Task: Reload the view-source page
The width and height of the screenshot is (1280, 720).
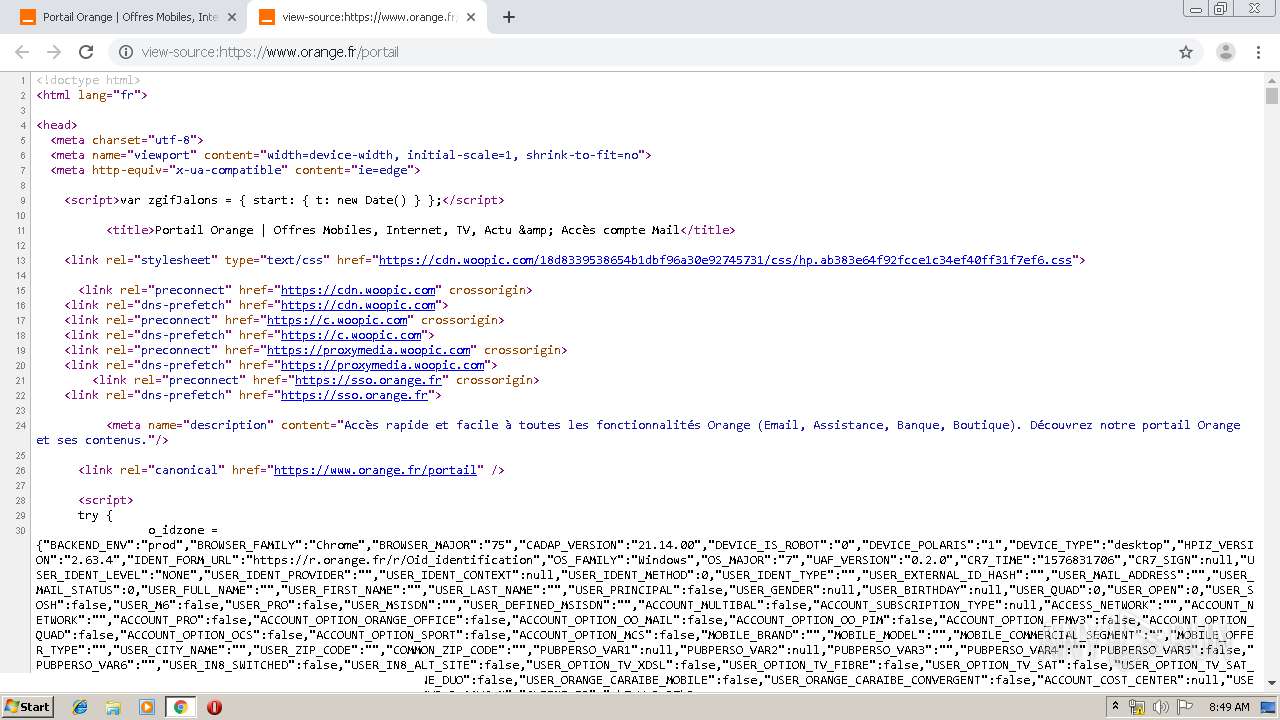Action: (86, 52)
